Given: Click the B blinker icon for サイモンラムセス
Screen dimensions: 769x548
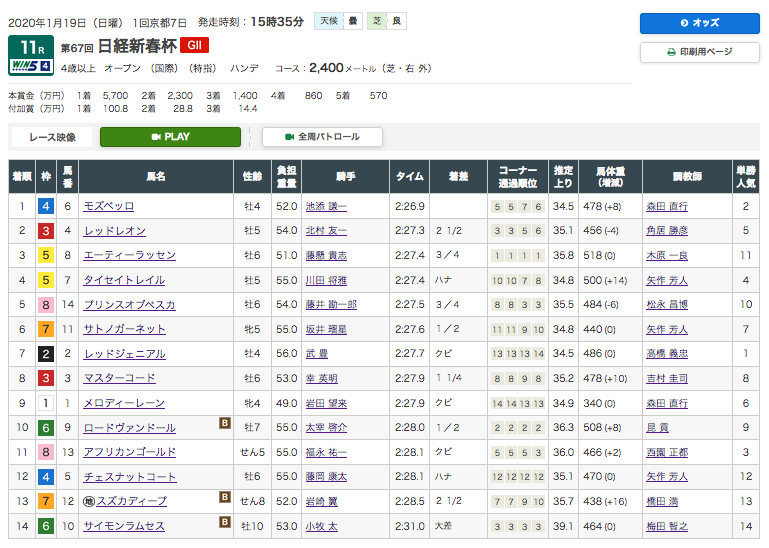Looking at the screenshot, I should (225, 522).
